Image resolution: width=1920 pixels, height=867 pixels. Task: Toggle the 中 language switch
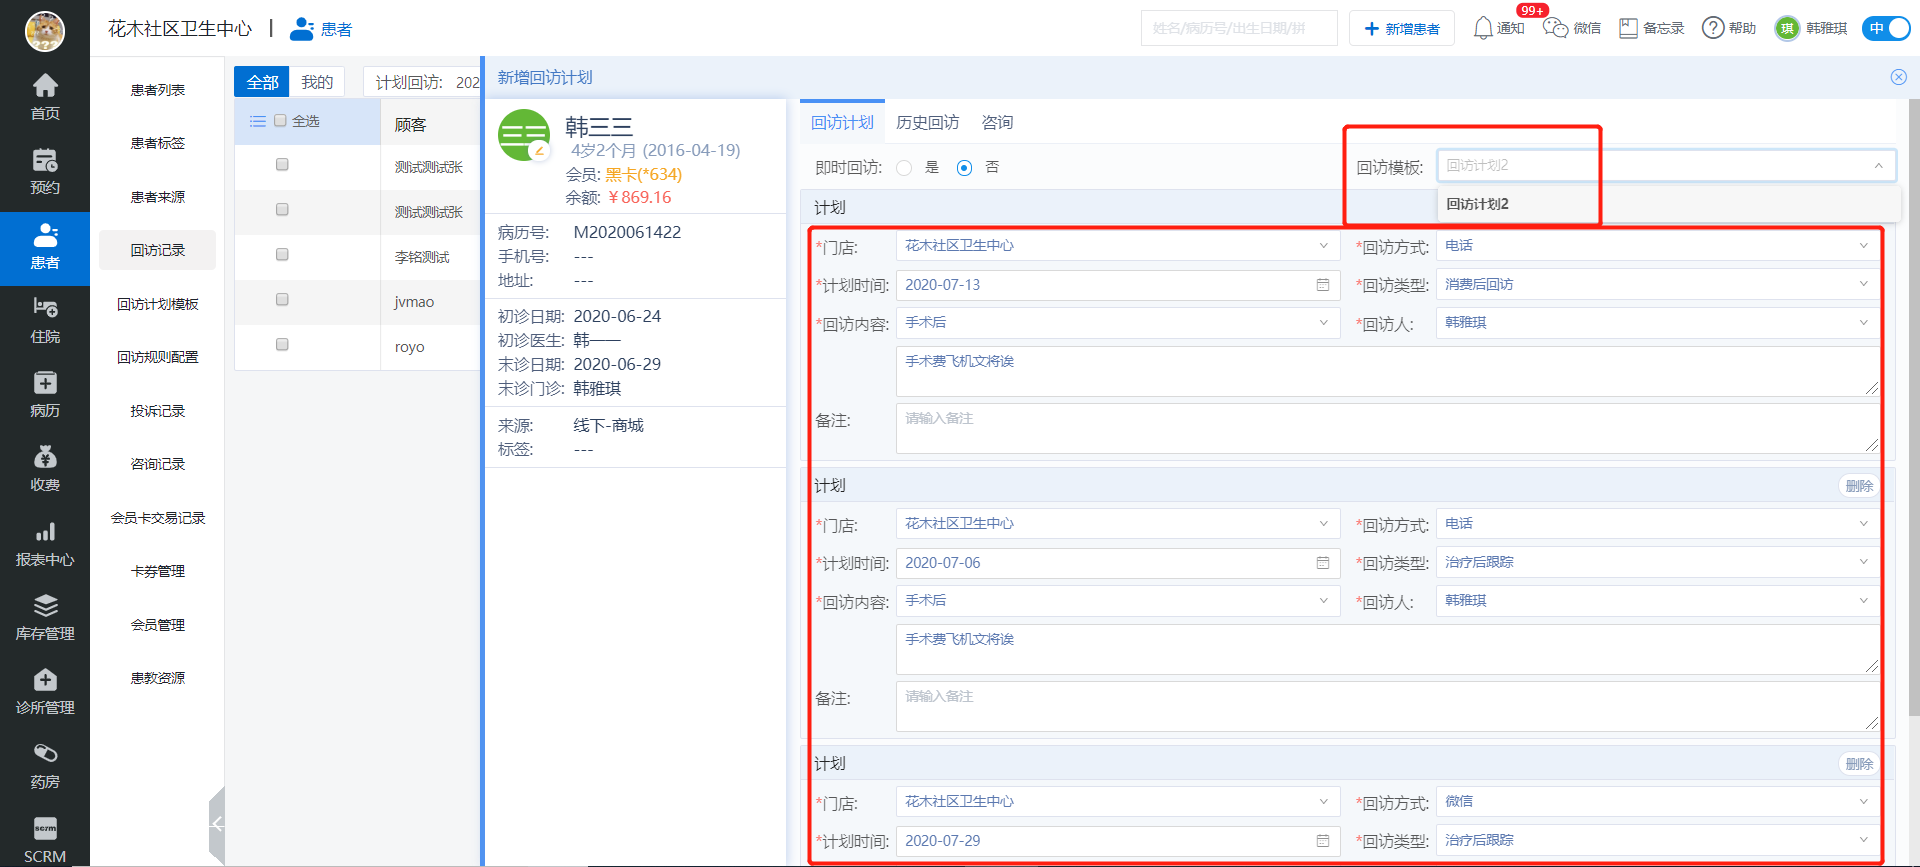[x=1886, y=28]
